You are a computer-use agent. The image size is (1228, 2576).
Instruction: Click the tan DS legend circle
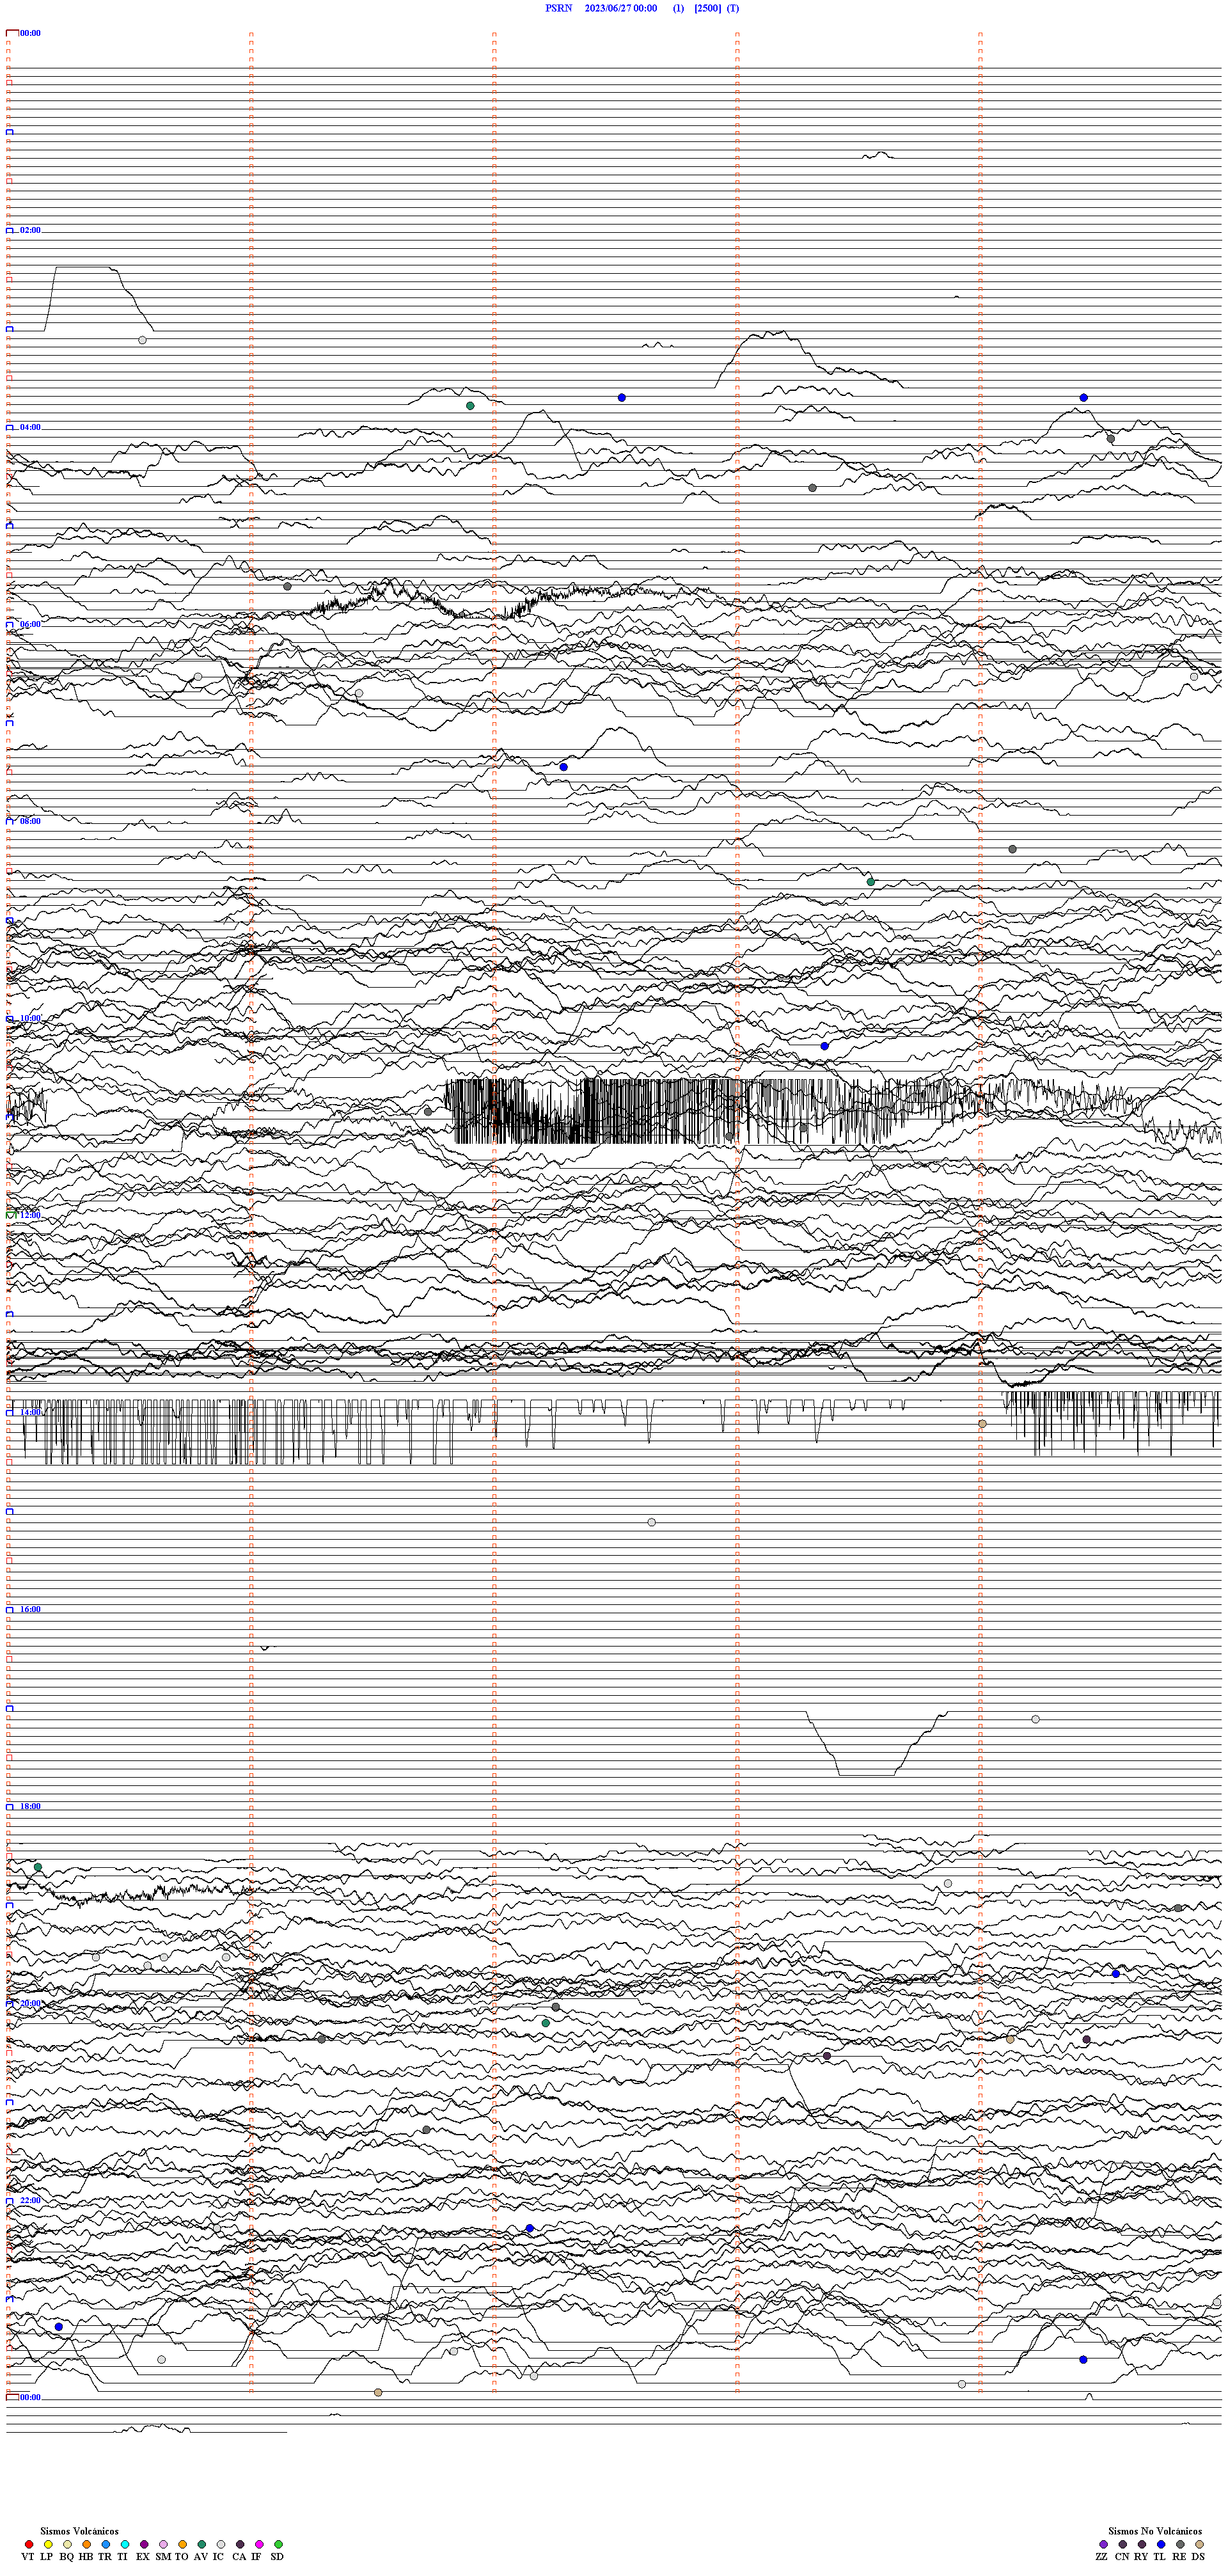(1199, 2544)
